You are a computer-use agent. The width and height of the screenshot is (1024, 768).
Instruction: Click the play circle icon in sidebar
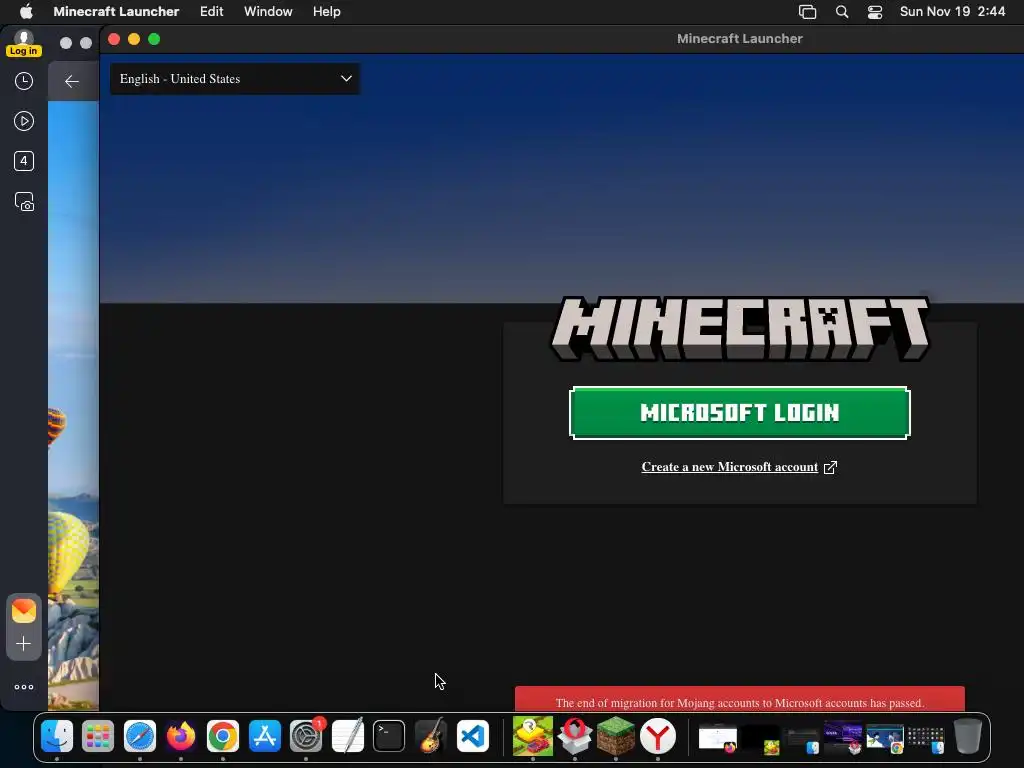click(x=24, y=121)
